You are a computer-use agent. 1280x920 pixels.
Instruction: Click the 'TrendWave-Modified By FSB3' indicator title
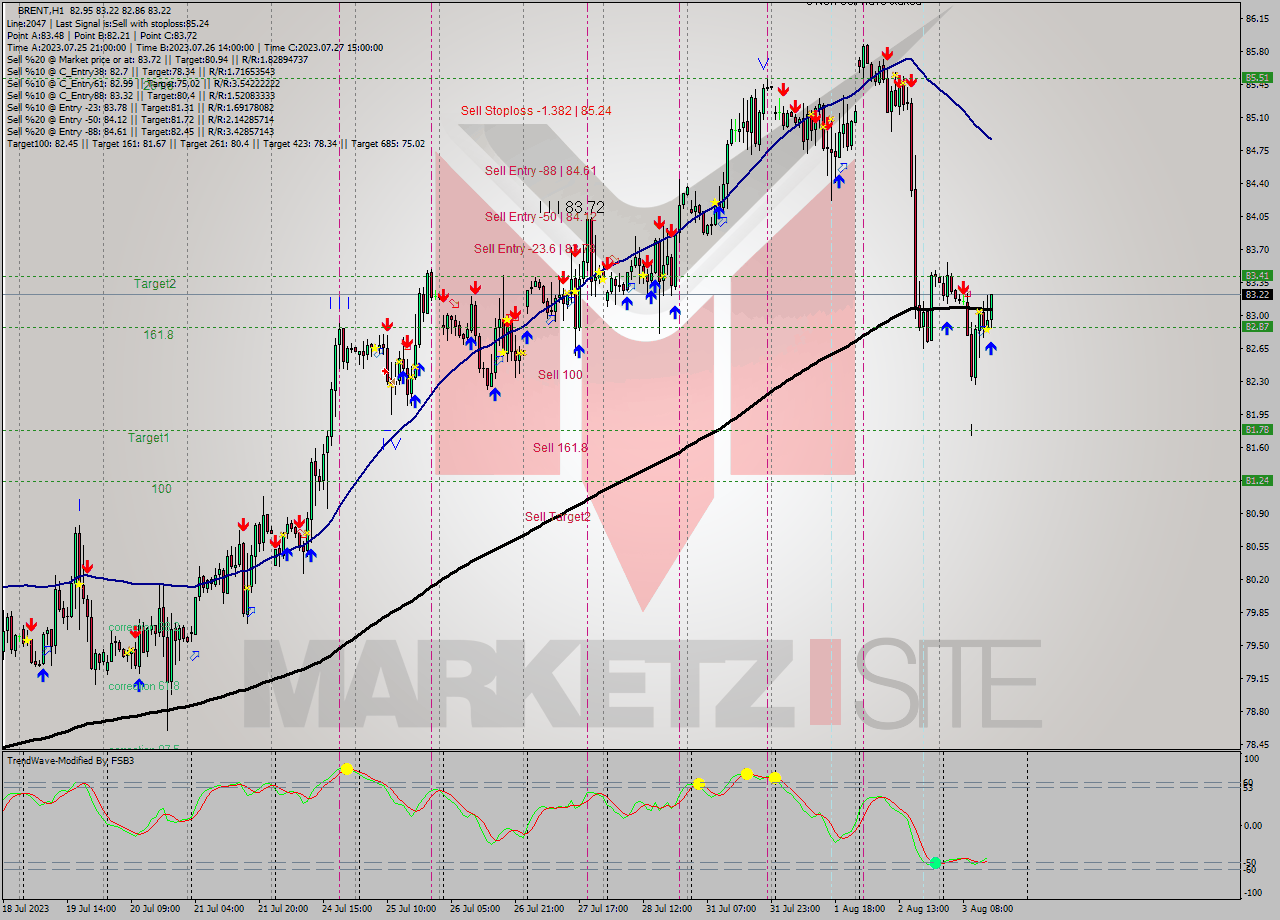point(71,761)
